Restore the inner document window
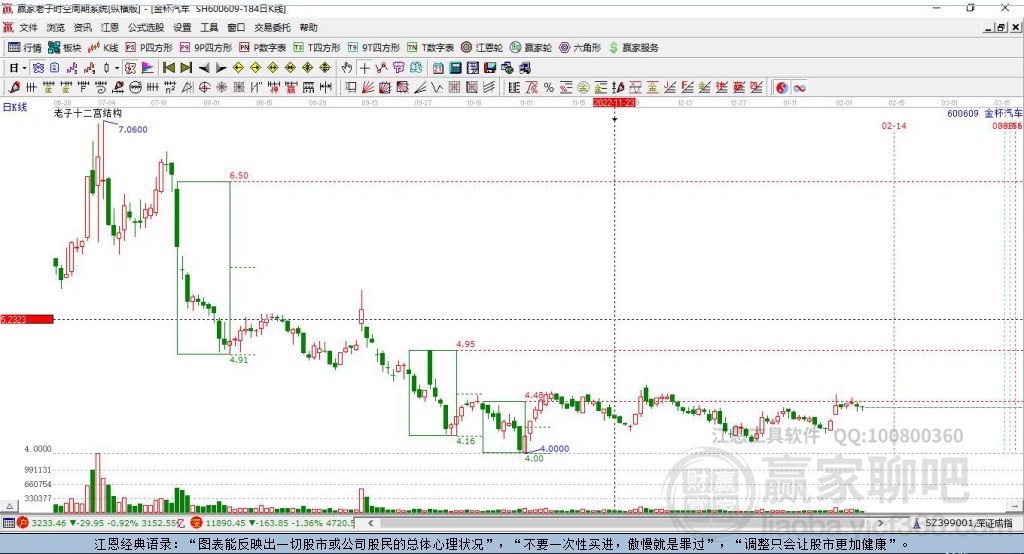 [x=1001, y=27]
